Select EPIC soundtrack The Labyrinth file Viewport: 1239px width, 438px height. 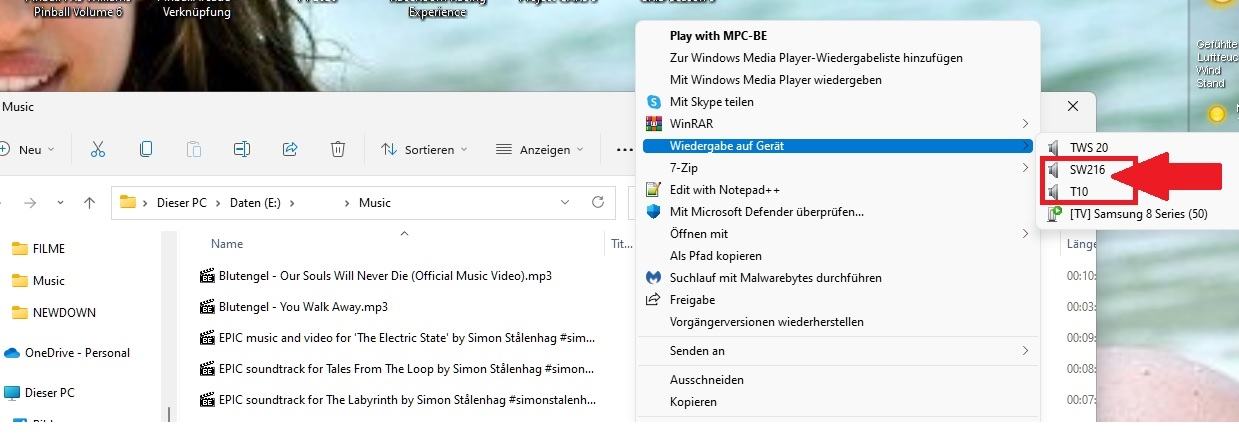pyautogui.click(x=408, y=401)
